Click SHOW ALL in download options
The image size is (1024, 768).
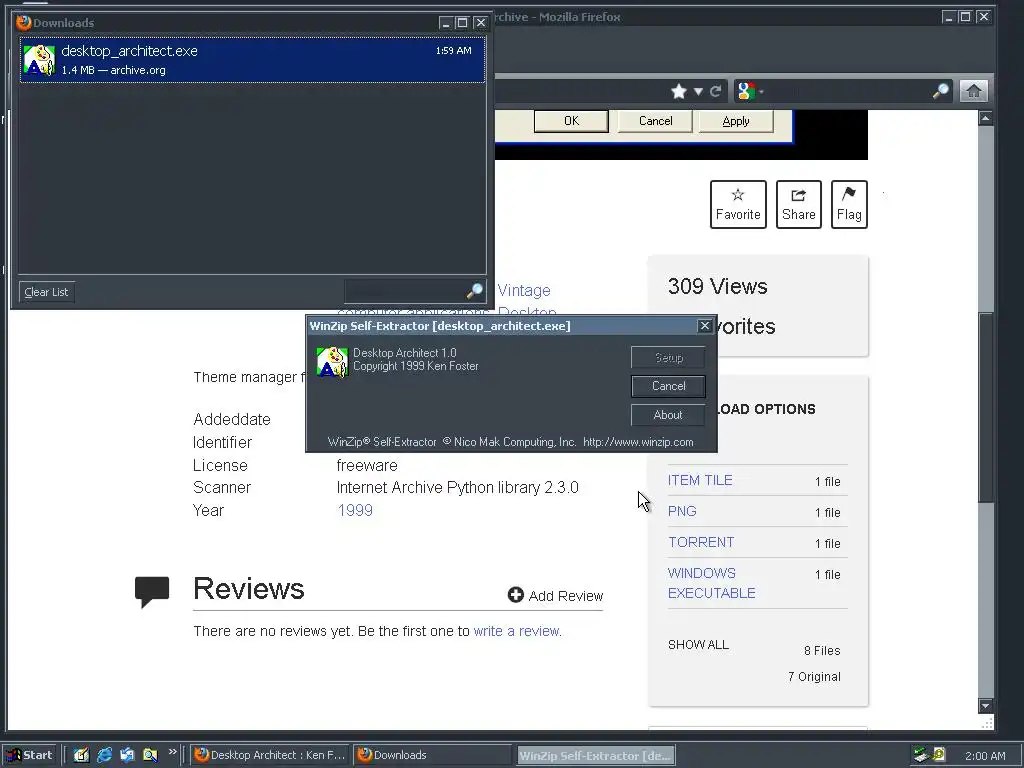[698, 645]
